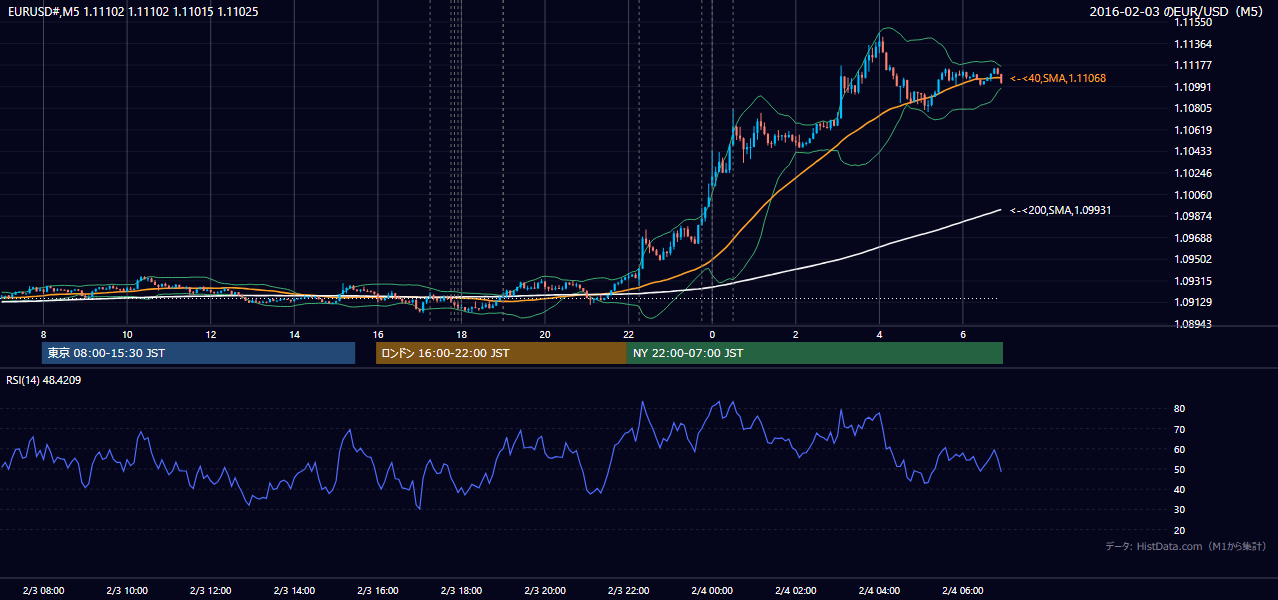1278x600 pixels.
Task: Click the 2/3 12:00 time label
Action: click(210, 590)
